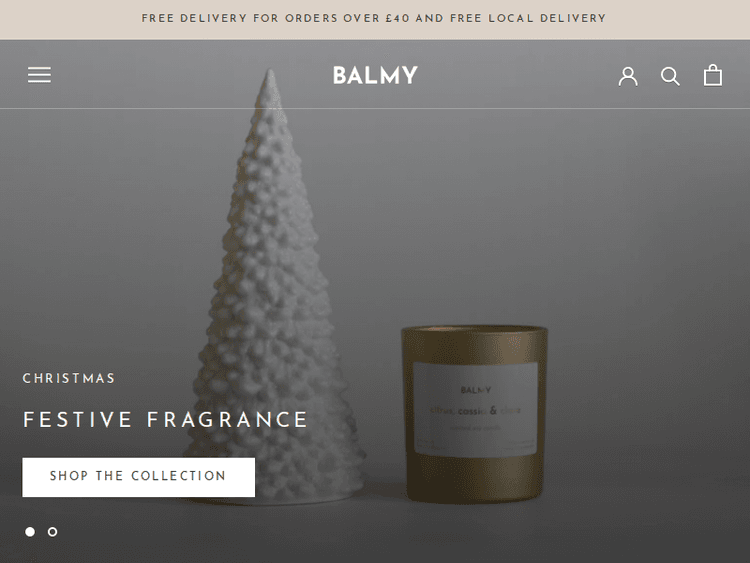Open the account login icon
The height and width of the screenshot is (563, 750).
coord(628,76)
